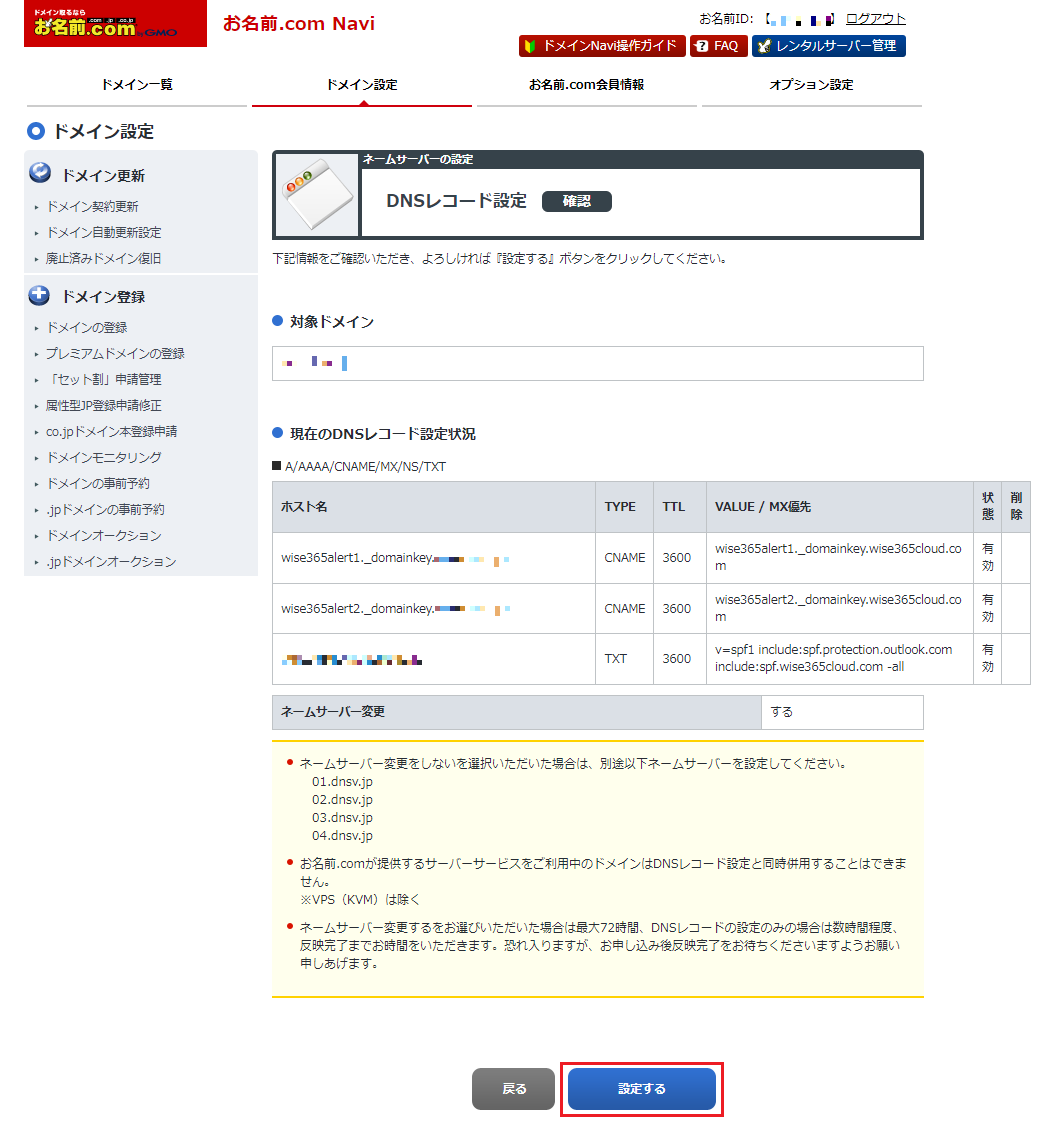Image resolution: width=1048 pixels, height=1121 pixels.
Task: Open プレミアムドメインの登録 link
Action: [x=114, y=354]
